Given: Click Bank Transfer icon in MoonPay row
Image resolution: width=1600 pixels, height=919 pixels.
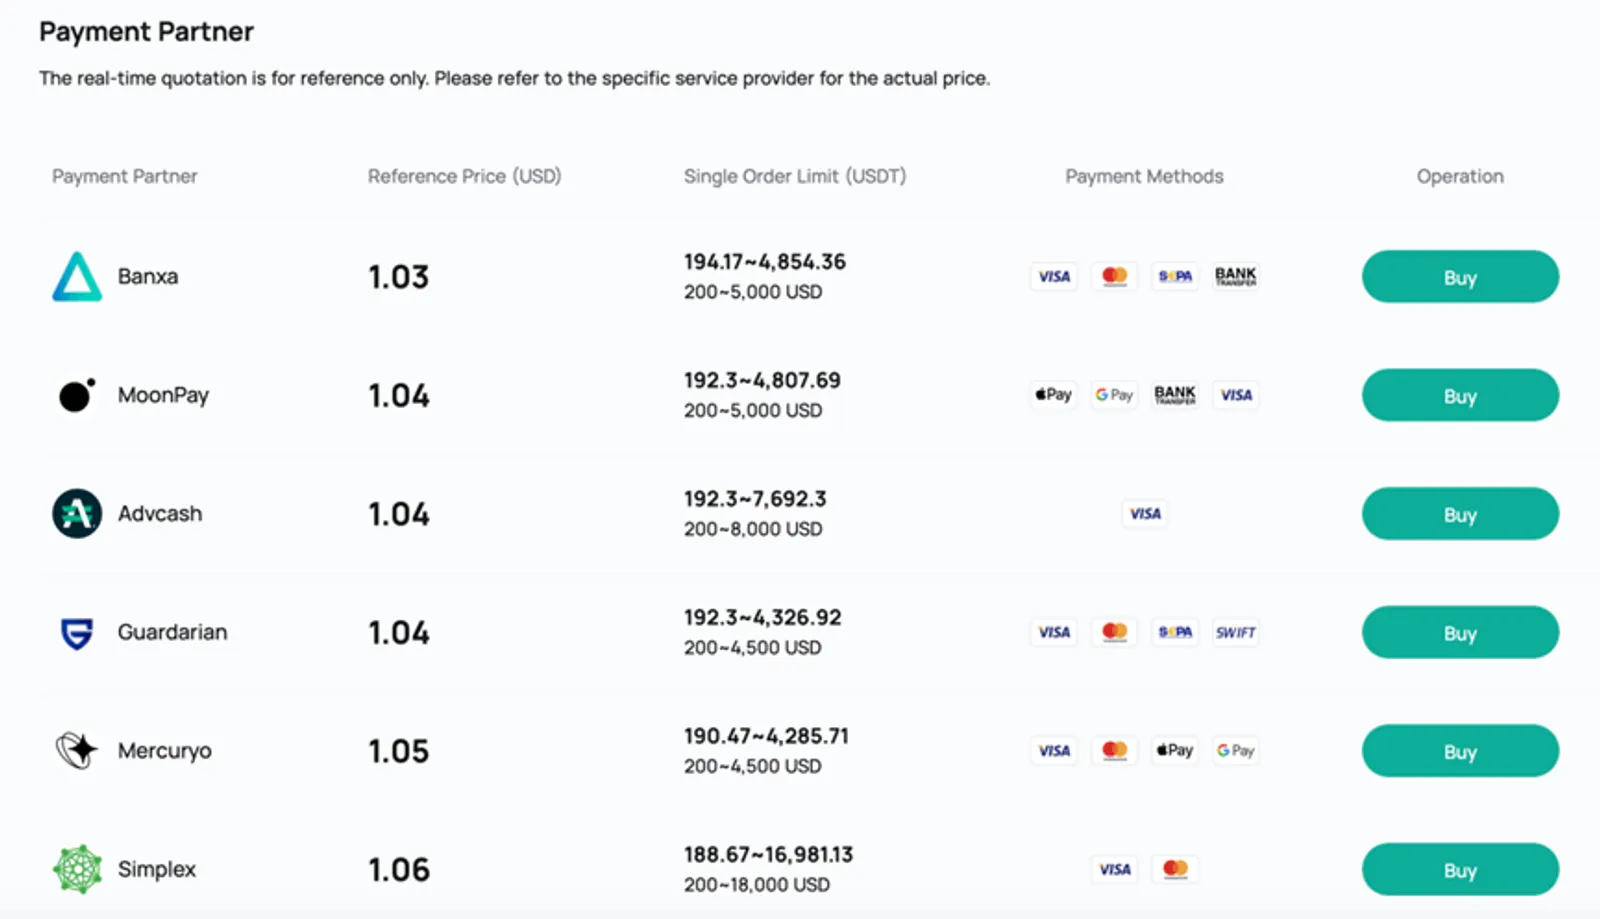Looking at the screenshot, I should 1175,394.
